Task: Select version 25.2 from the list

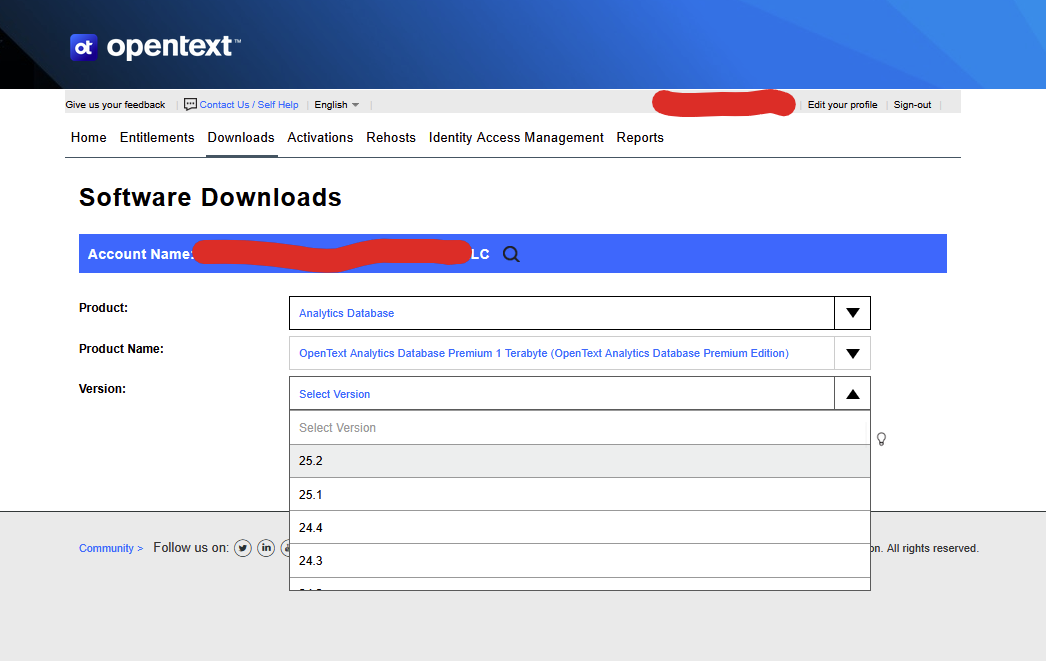Action: pos(580,460)
